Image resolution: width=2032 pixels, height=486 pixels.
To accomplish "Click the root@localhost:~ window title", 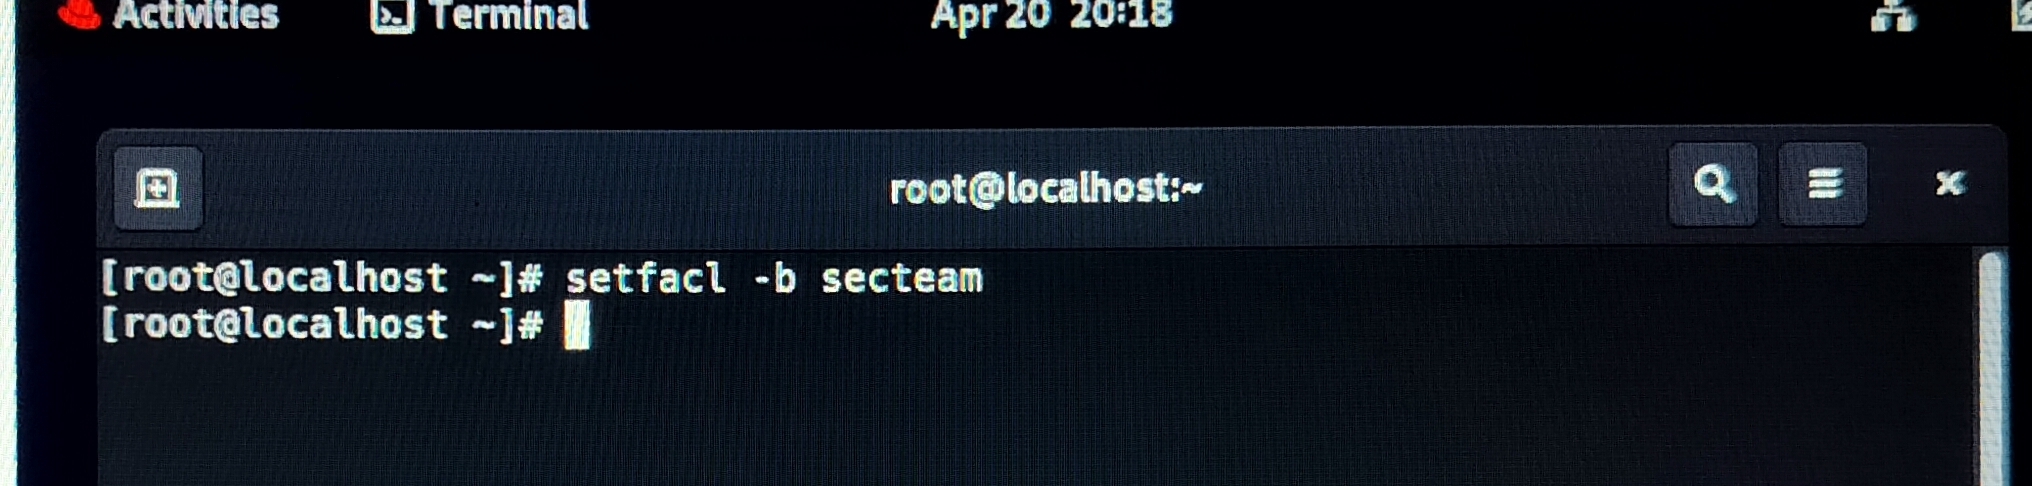I will [x=1046, y=188].
